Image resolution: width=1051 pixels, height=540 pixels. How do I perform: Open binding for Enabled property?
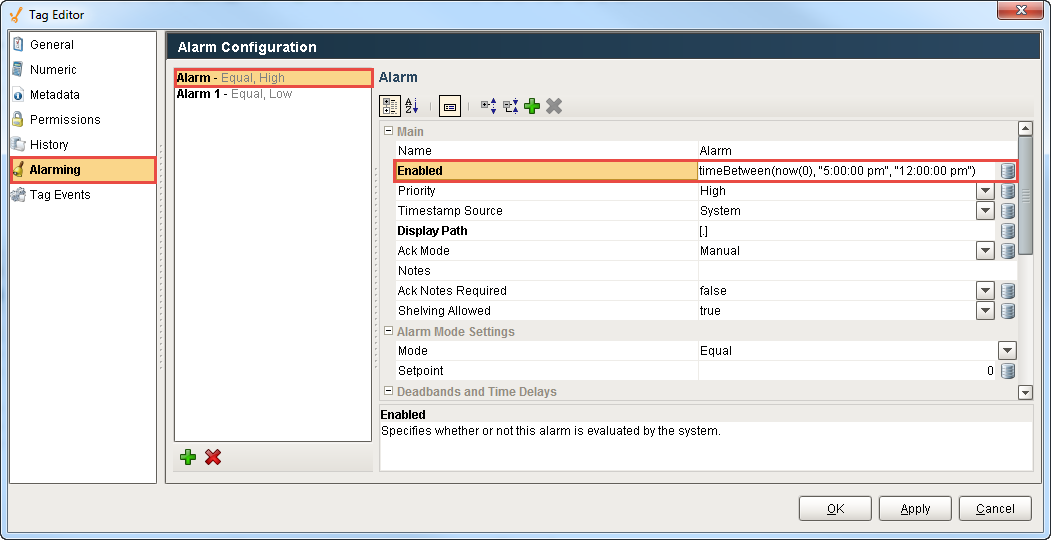(1008, 171)
